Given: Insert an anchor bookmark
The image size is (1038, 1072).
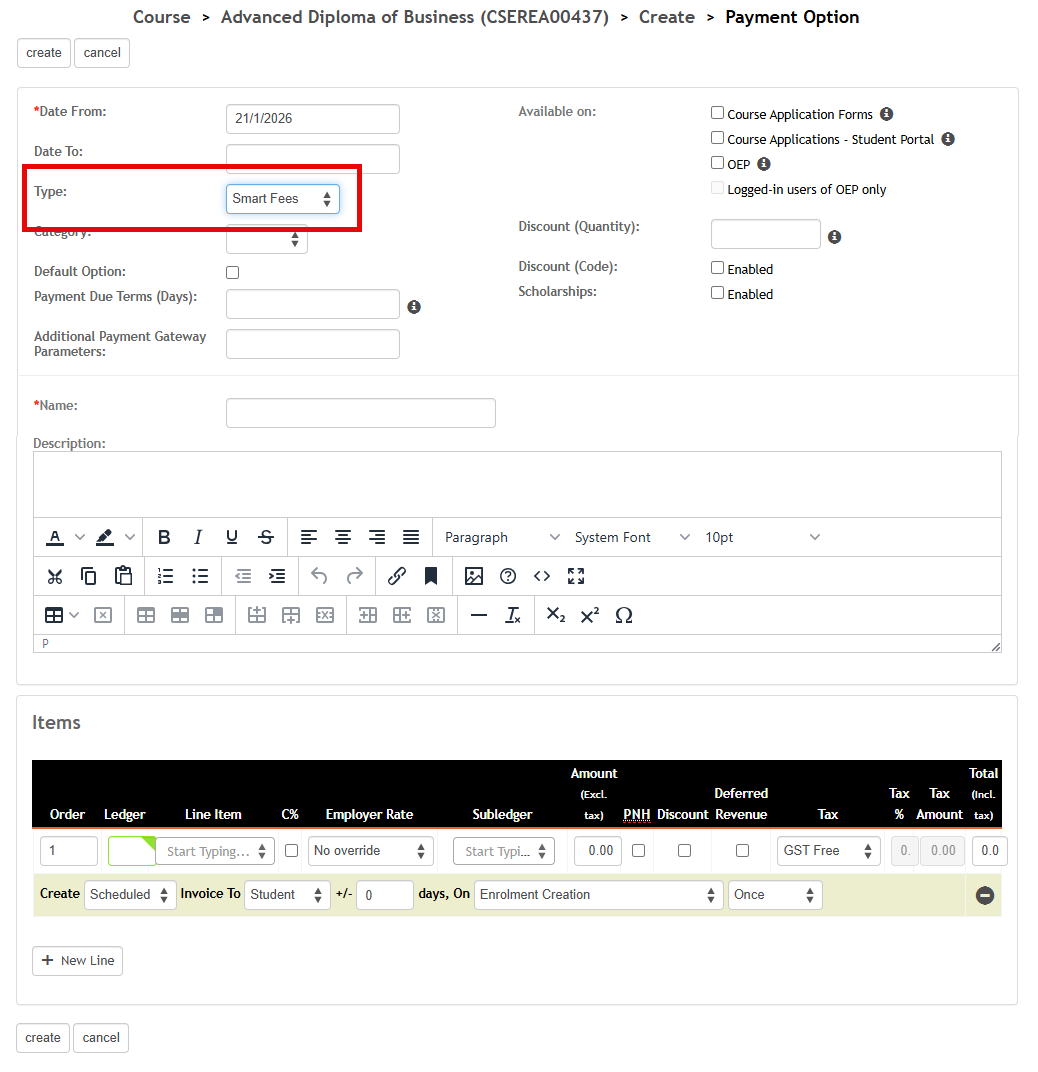Looking at the screenshot, I should point(431,576).
